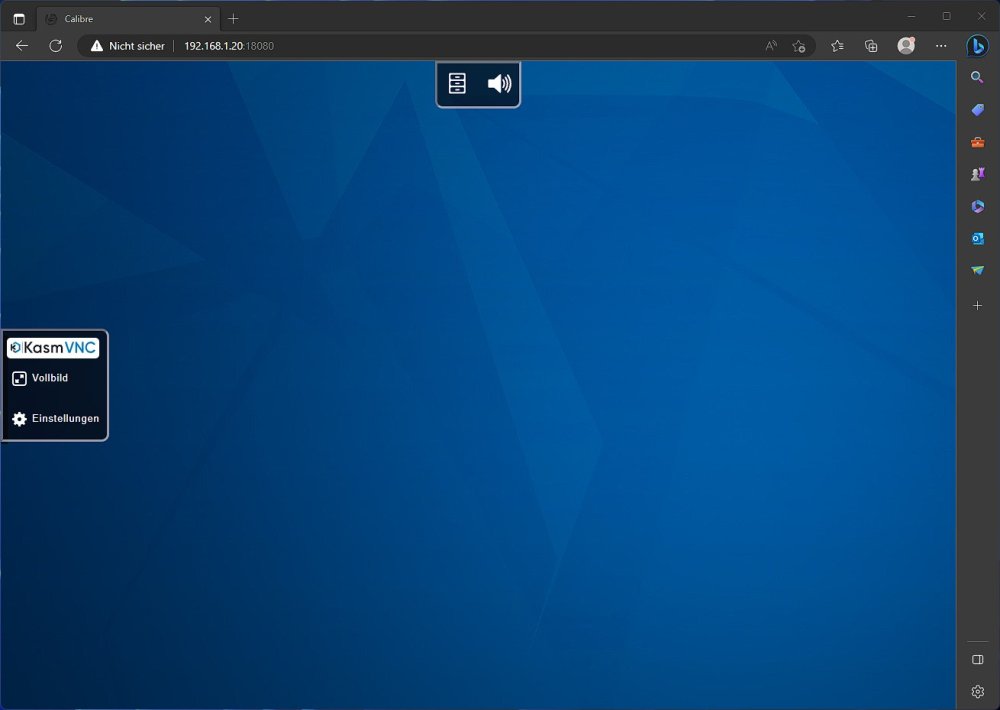The width and height of the screenshot is (1000, 710).
Task: Open the Outlook sidebar icon
Action: click(978, 239)
